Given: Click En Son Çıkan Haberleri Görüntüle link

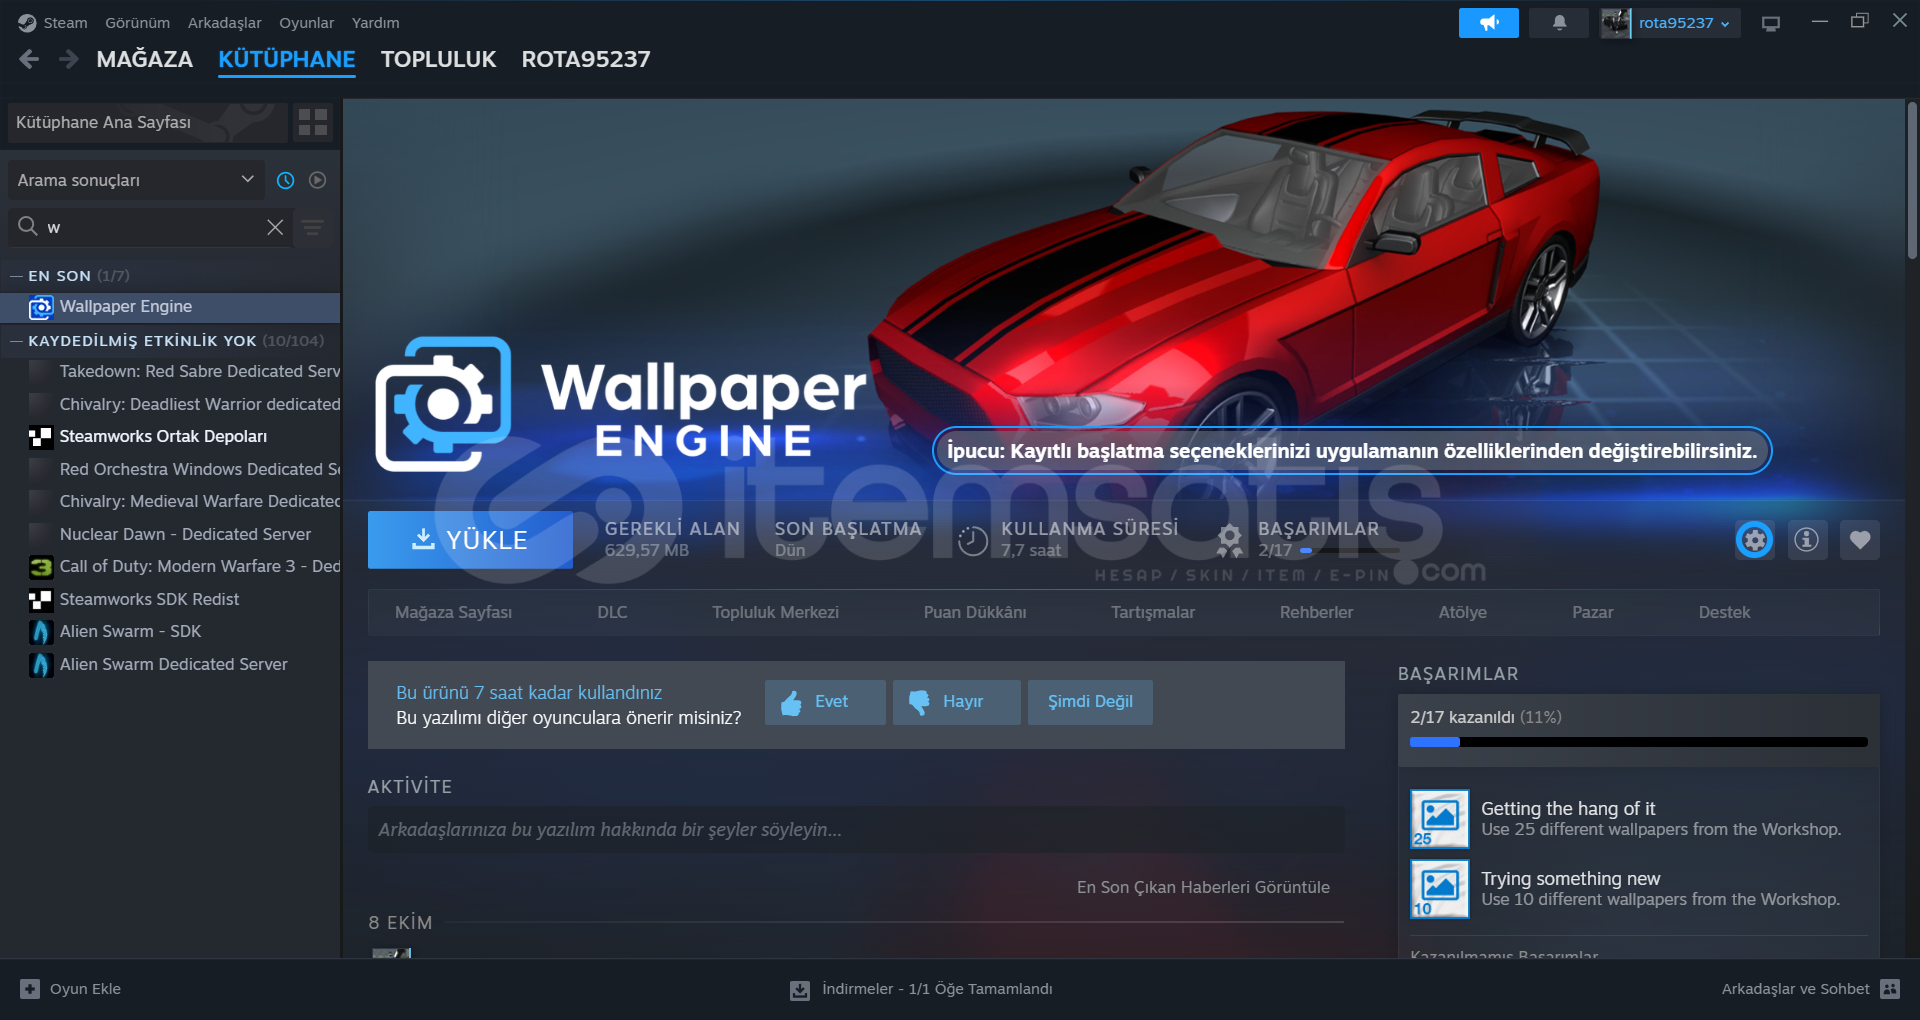Looking at the screenshot, I should click(1203, 887).
